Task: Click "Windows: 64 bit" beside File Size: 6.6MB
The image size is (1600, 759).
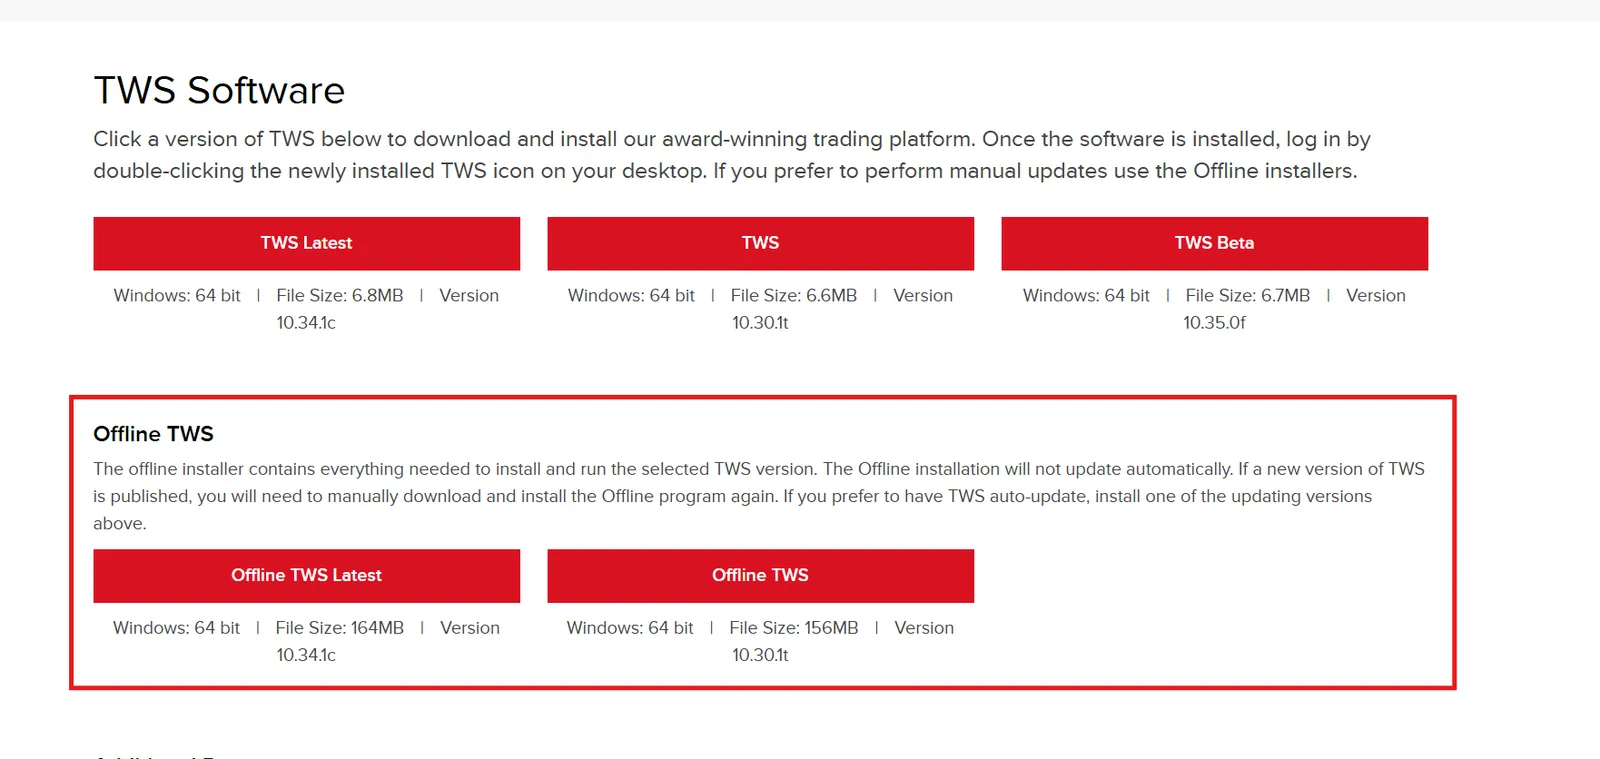Action: (631, 295)
